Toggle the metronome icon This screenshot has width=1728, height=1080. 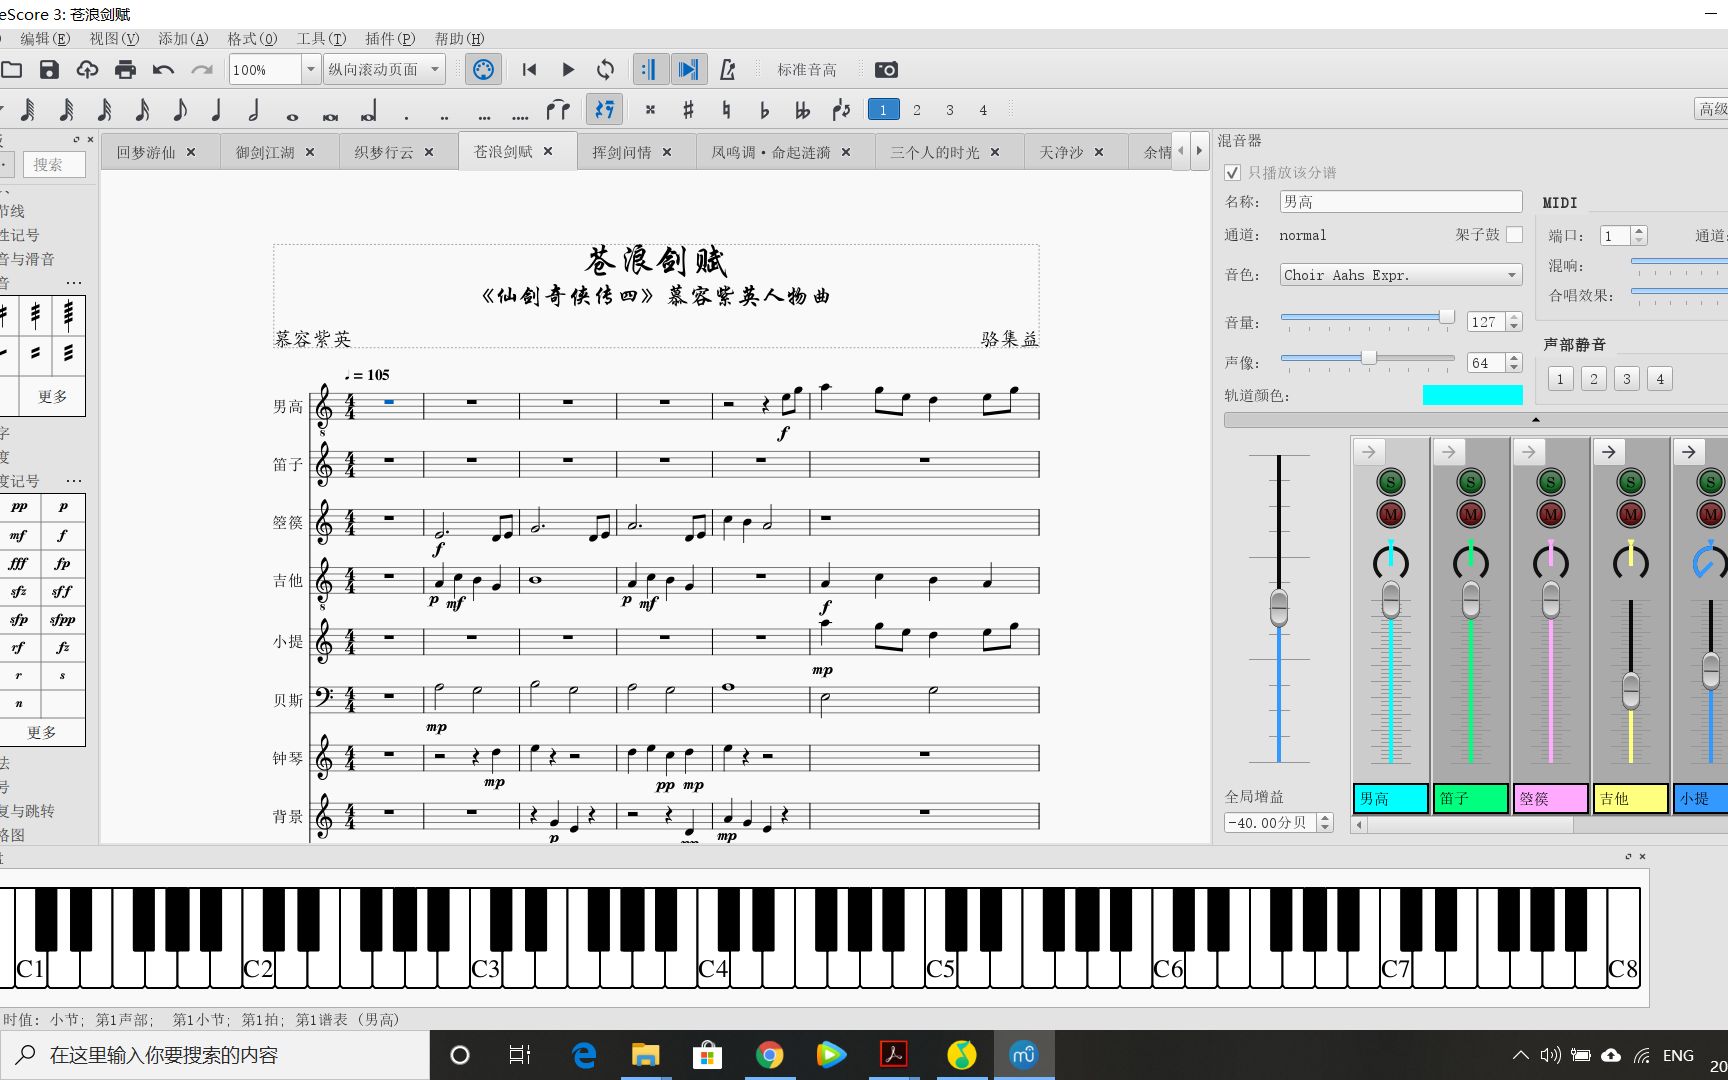[x=727, y=69]
